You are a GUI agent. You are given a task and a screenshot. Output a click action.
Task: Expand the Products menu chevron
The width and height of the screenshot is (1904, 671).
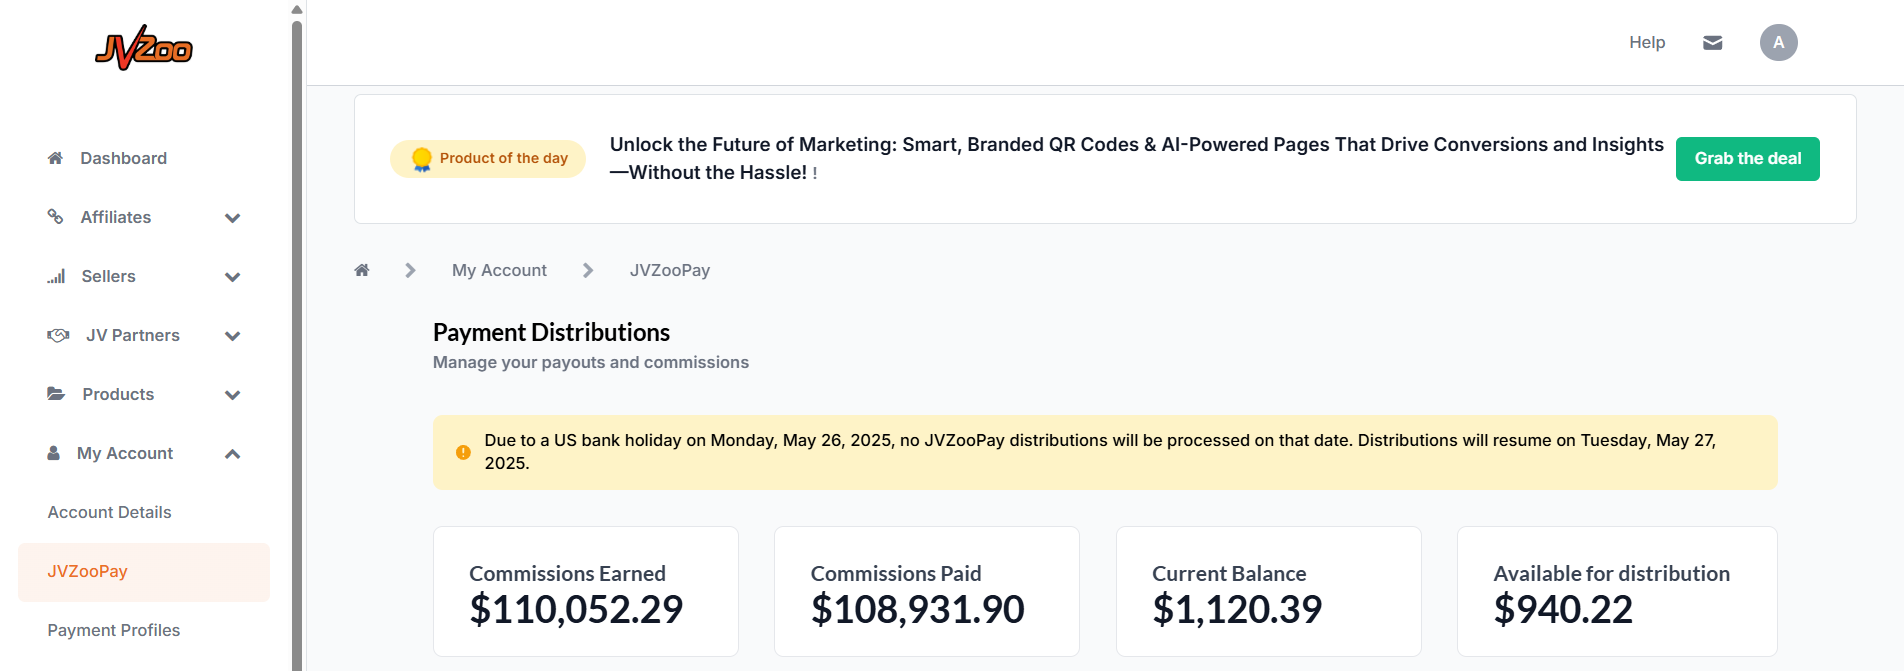233,395
